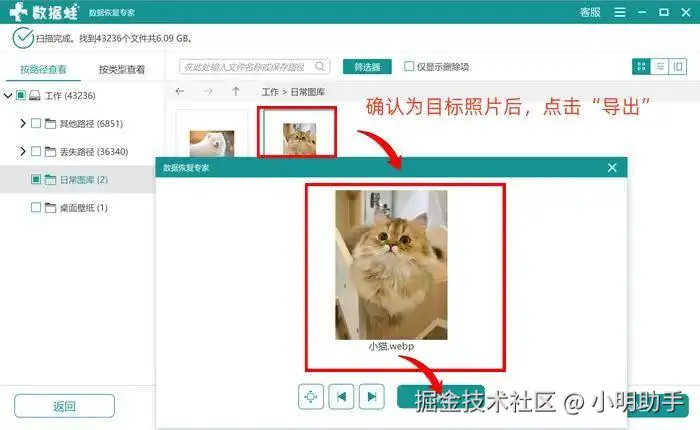Image resolution: width=700 pixels, height=430 pixels.
Task: Show the next image in preview
Action: 371,397
